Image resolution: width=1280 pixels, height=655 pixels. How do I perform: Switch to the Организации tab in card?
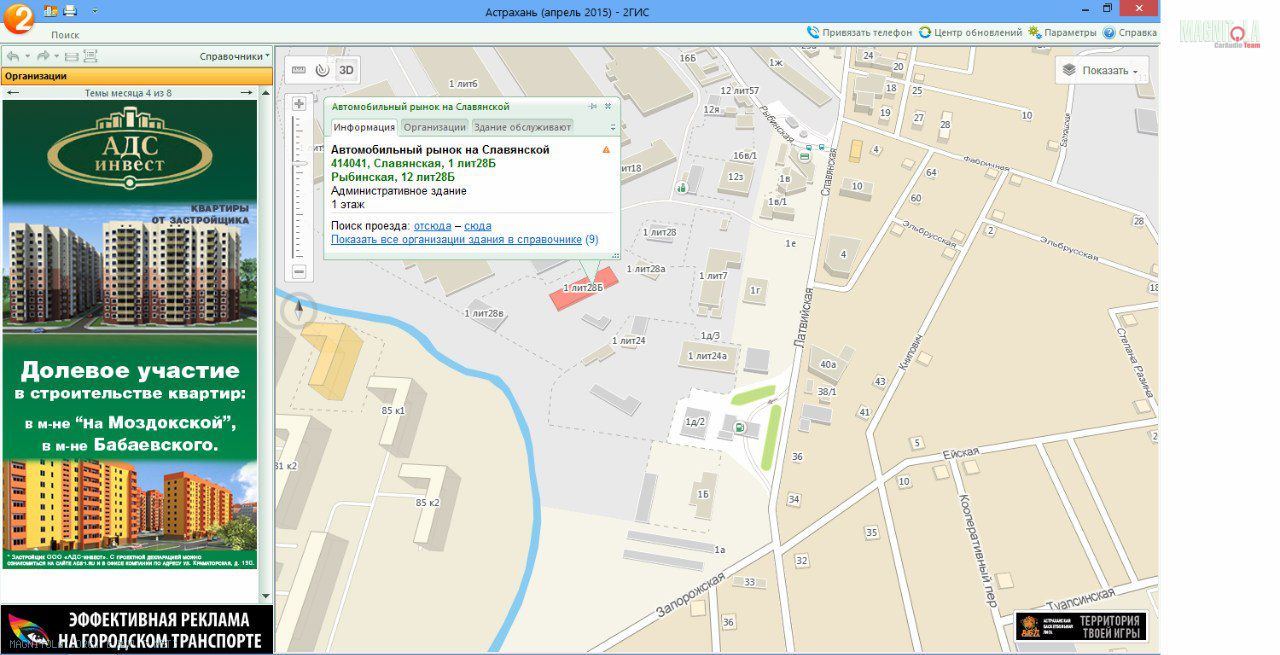pyautogui.click(x=435, y=127)
